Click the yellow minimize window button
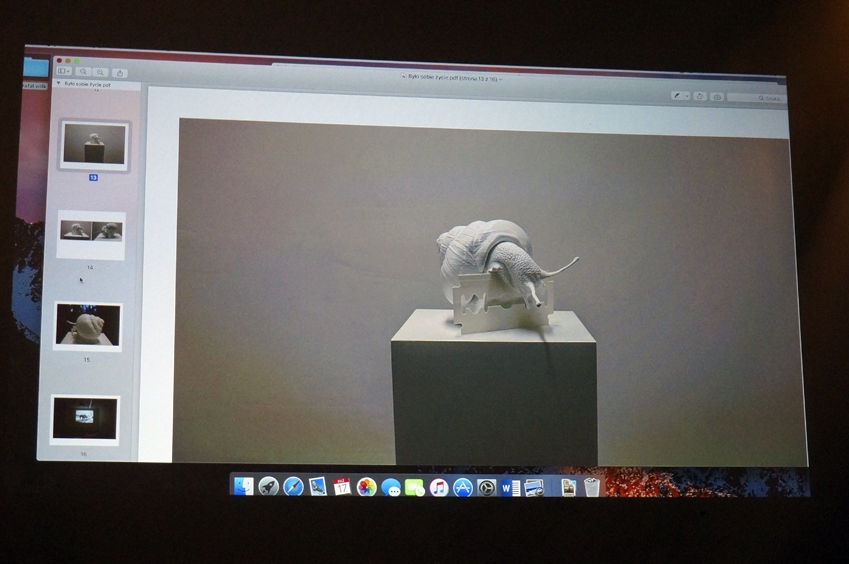 68,61
